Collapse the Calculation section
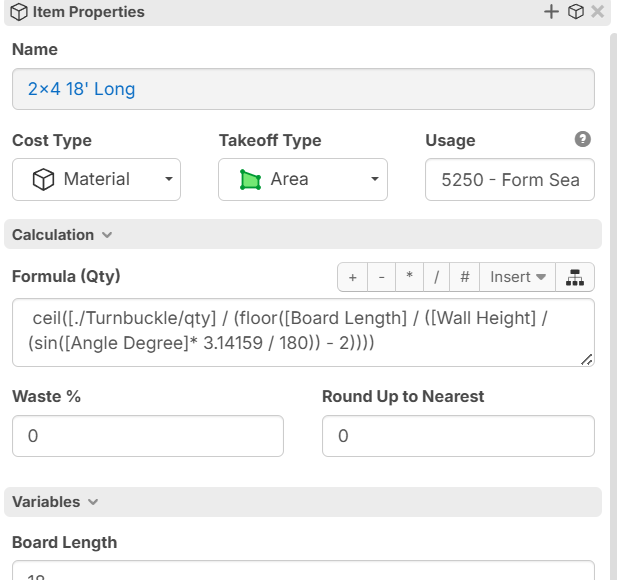 click(303, 235)
